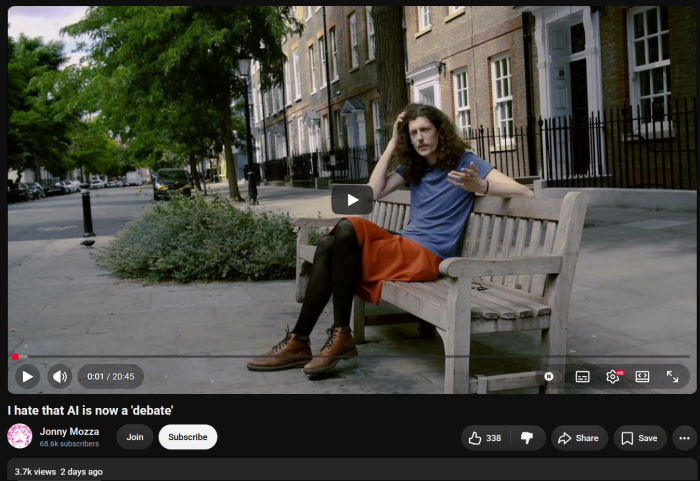Like the video with thumbs up 338
Image resolution: width=700 pixels, height=481 pixels.
485,438
